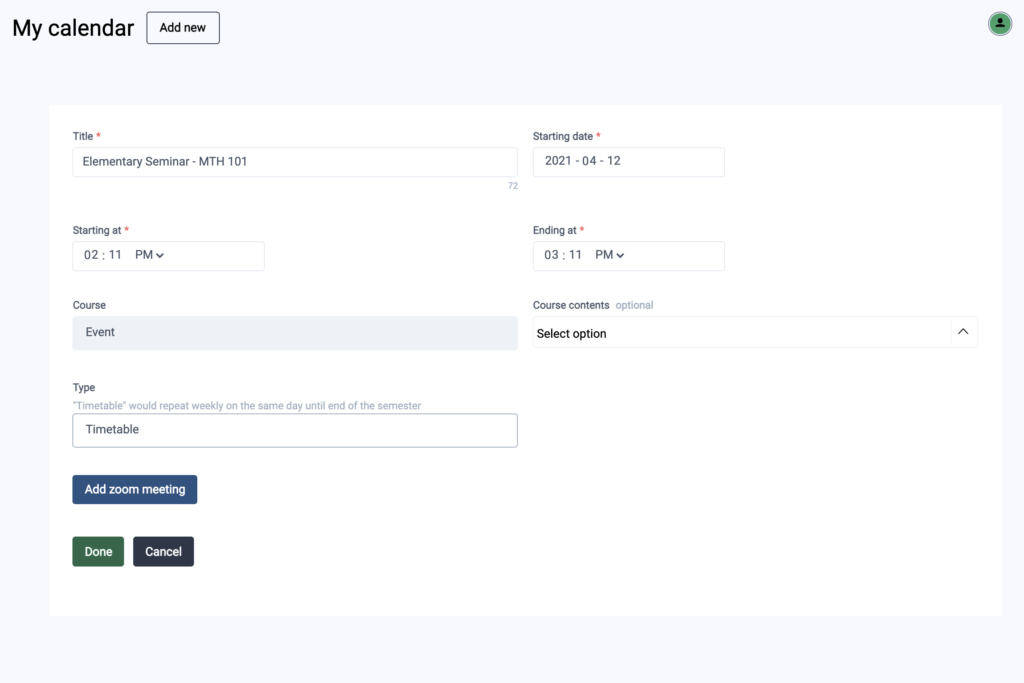Save the event with the Done button

[x=97, y=551]
